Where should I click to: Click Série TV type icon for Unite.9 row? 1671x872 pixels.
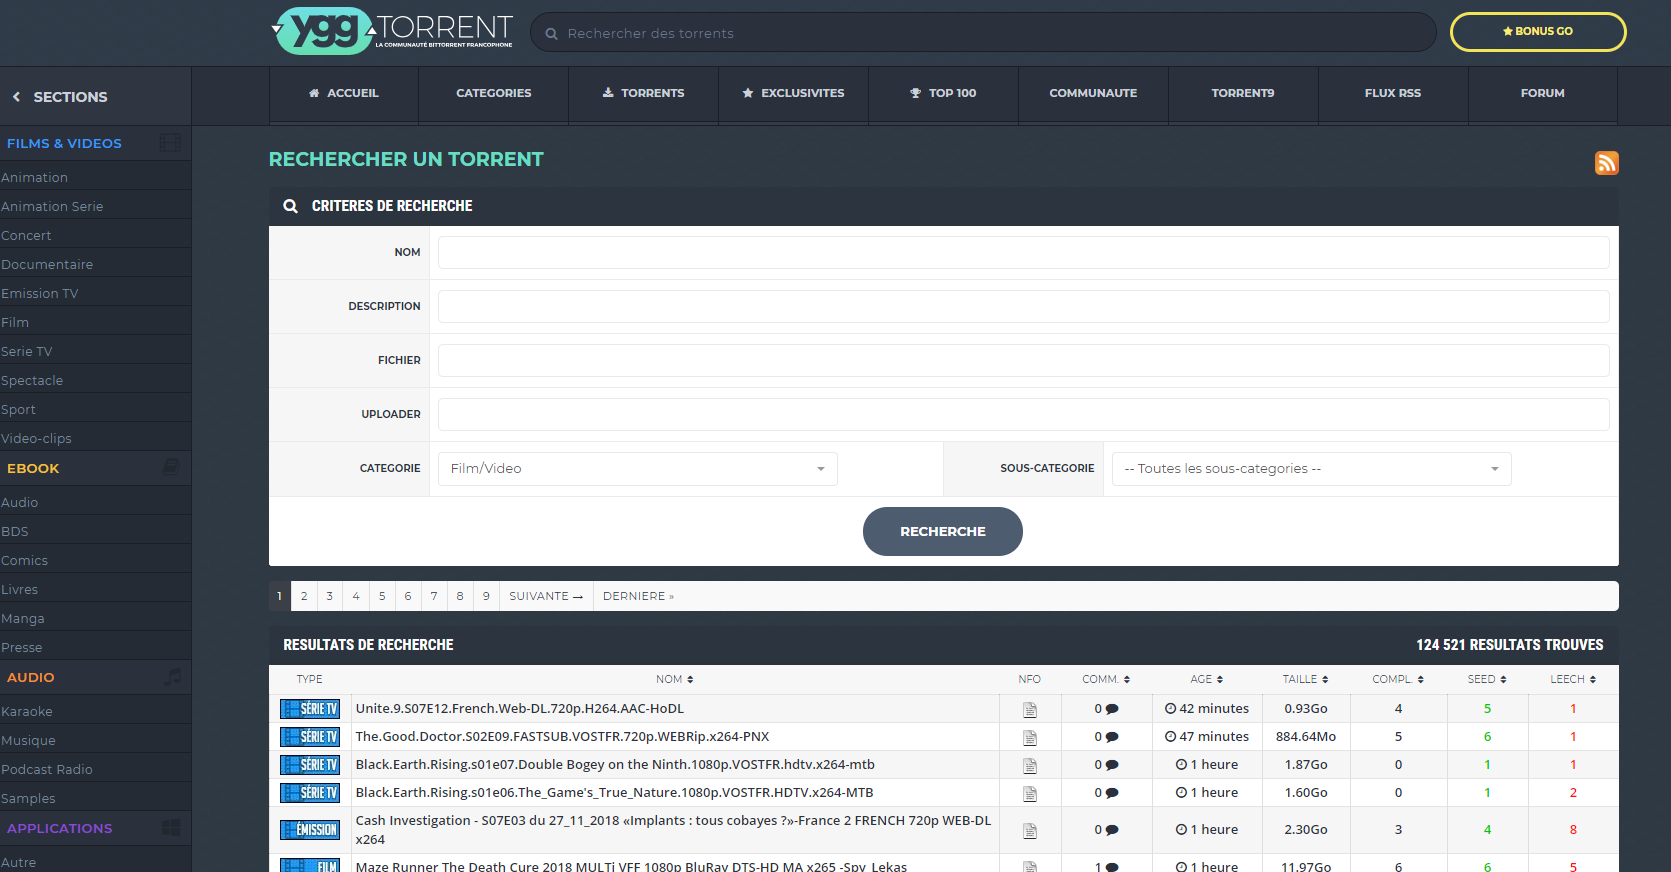click(310, 709)
